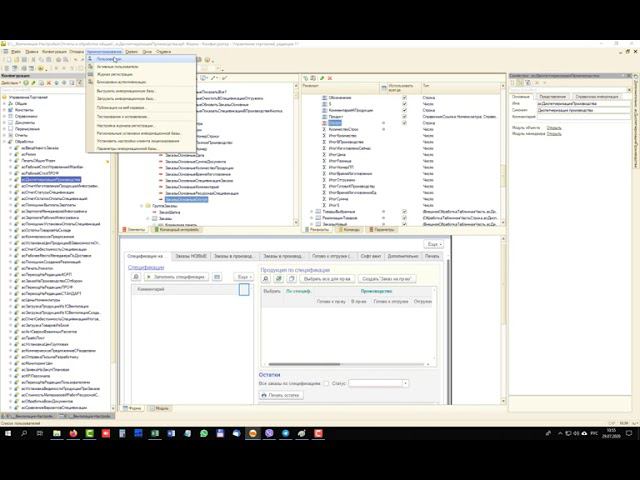
Task: Click magnifier icon under Спецификации
Action: pos(136,277)
